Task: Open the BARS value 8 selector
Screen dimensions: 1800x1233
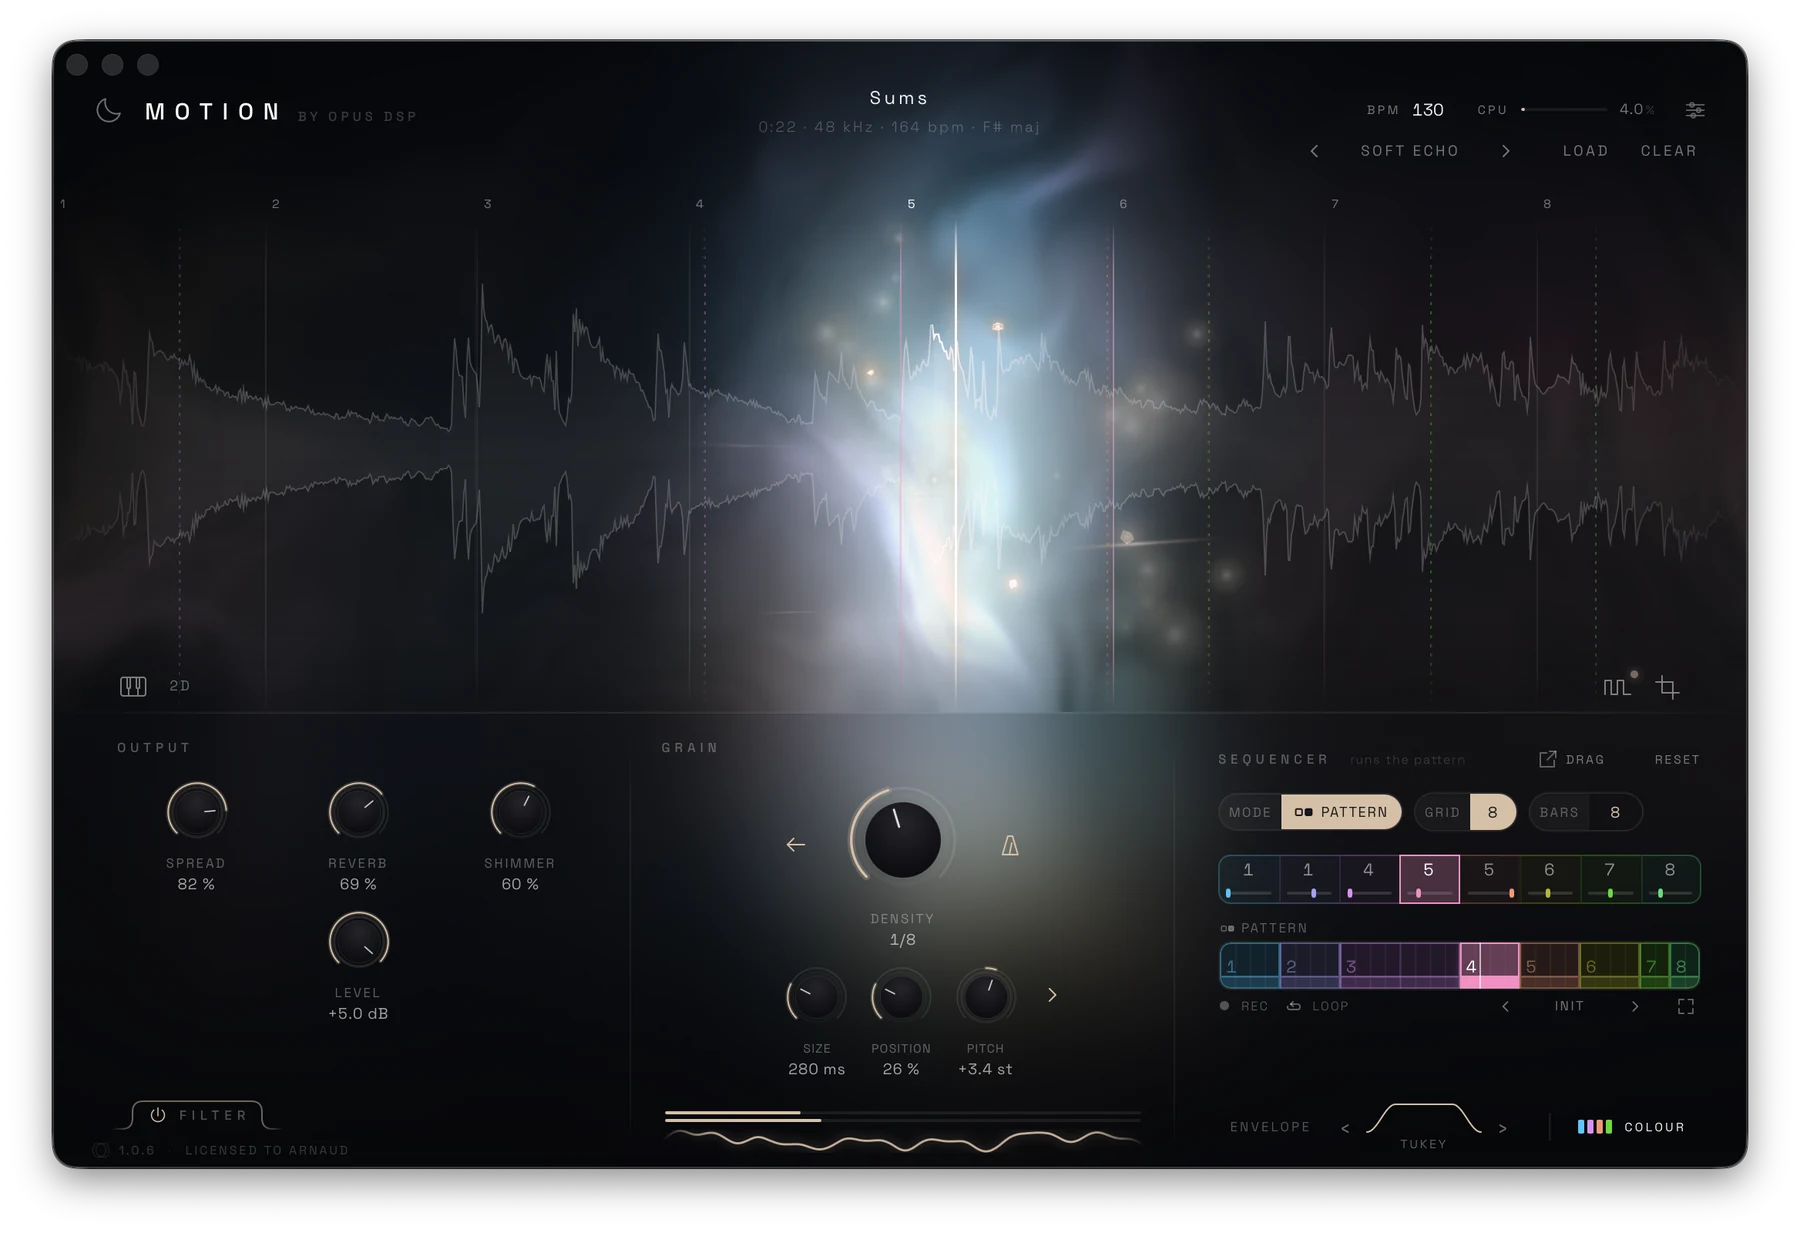Action: tap(1615, 812)
